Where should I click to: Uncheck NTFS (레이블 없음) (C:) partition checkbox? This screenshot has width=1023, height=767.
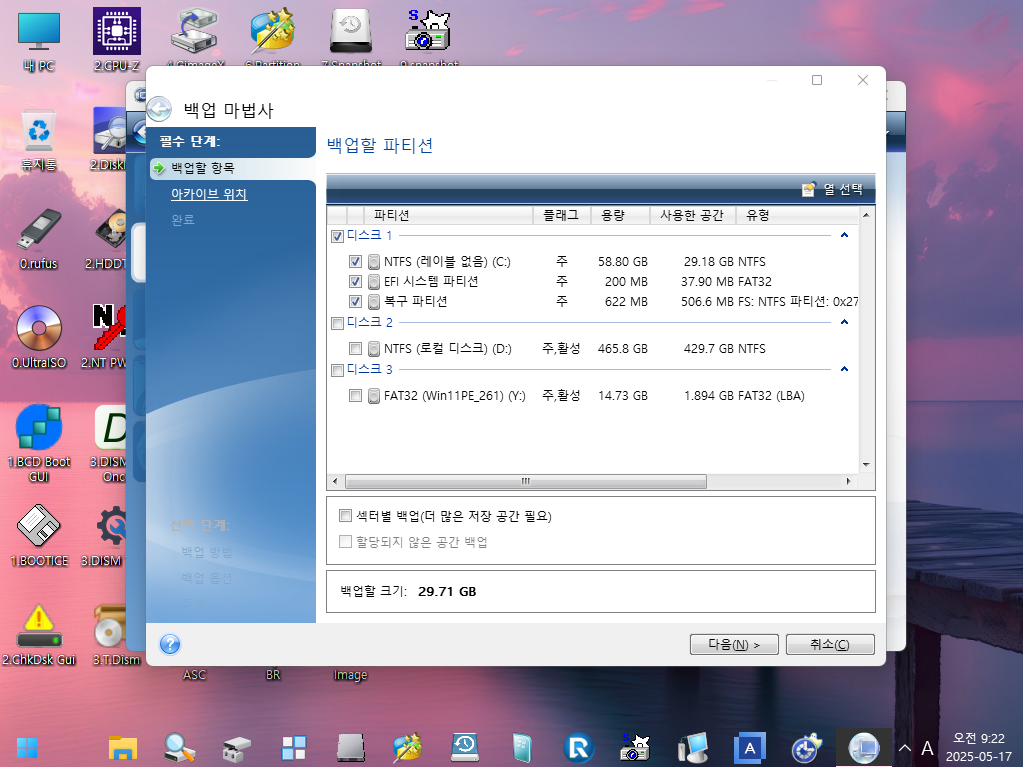tap(355, 262)
